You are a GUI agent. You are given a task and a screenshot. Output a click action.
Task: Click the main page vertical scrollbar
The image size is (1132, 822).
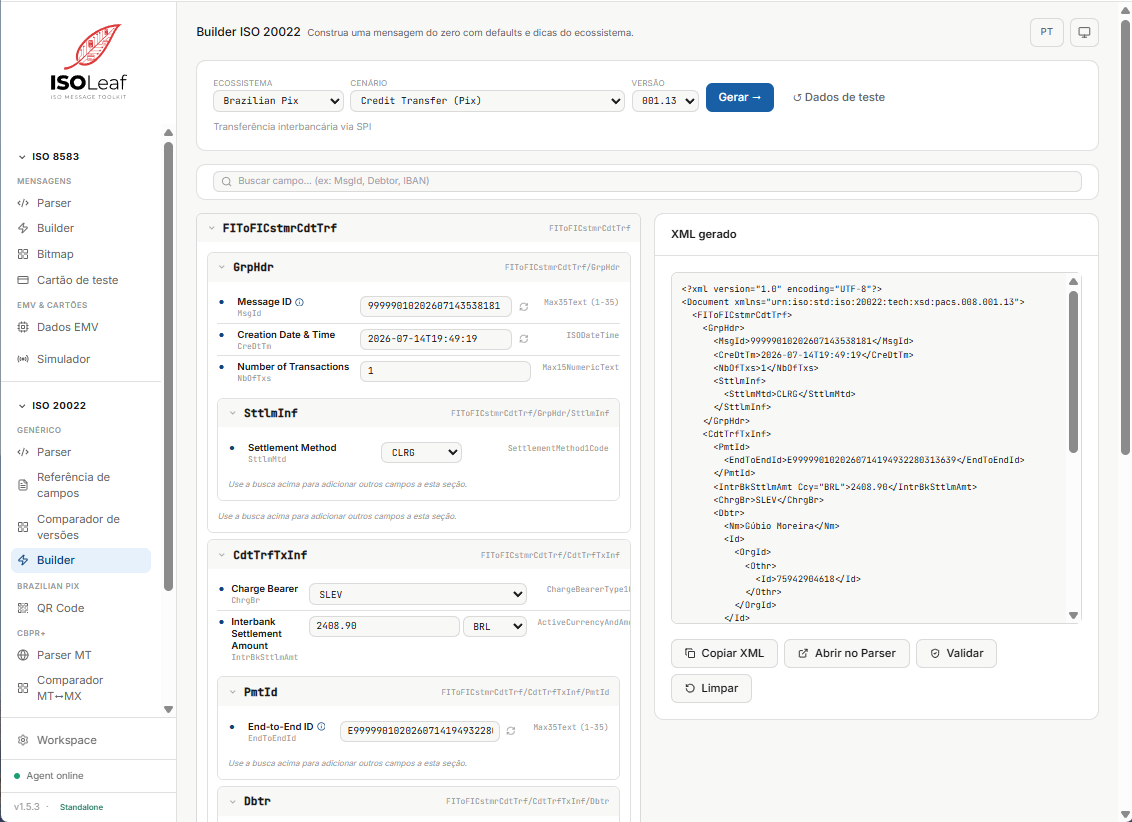1126,238
